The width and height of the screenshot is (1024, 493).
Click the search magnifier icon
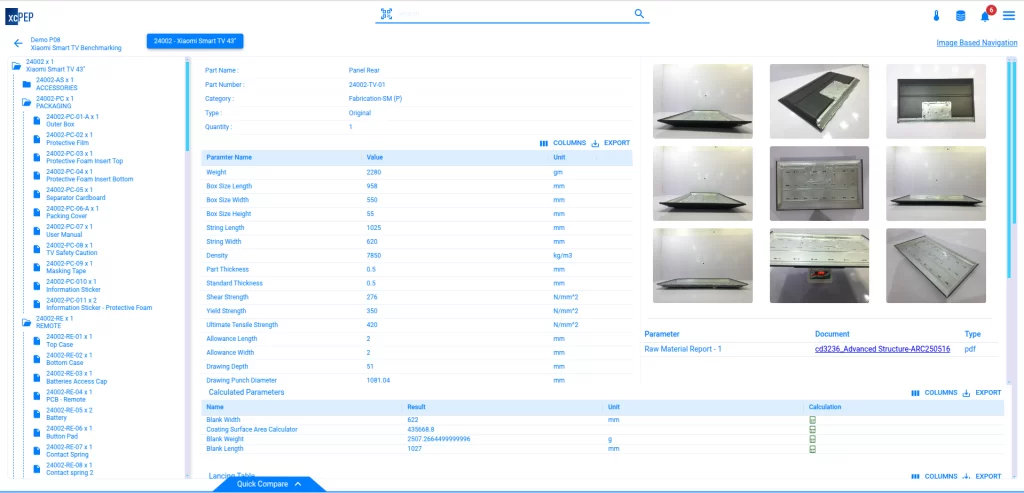pyautogui.click(x=640, y=14)
